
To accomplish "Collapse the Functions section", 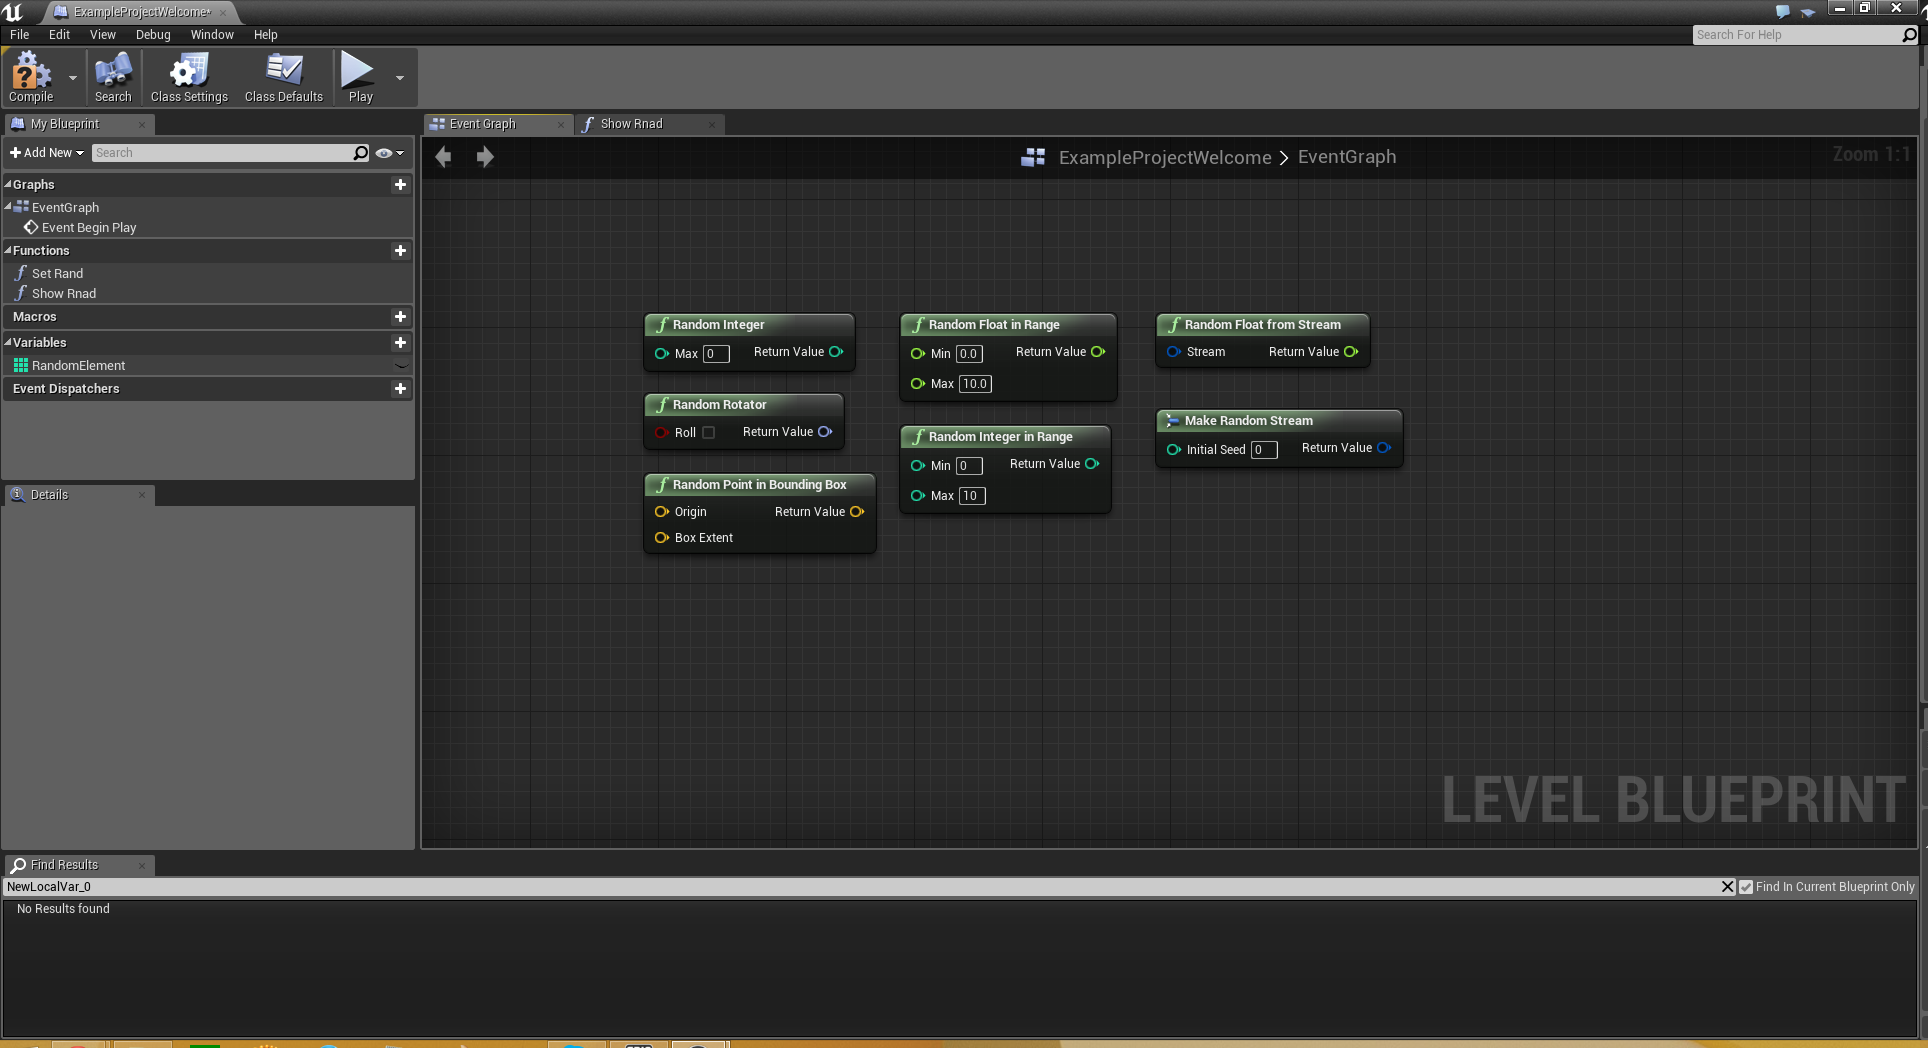I will (x=8, y=251).
